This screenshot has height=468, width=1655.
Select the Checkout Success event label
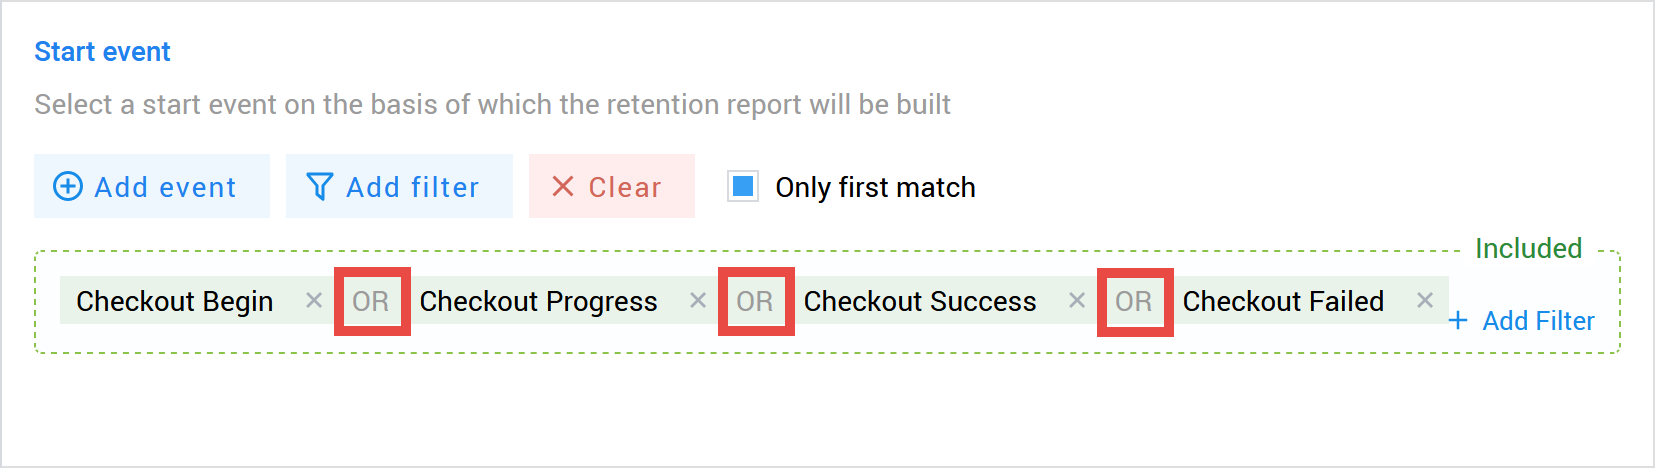point(920,301)
